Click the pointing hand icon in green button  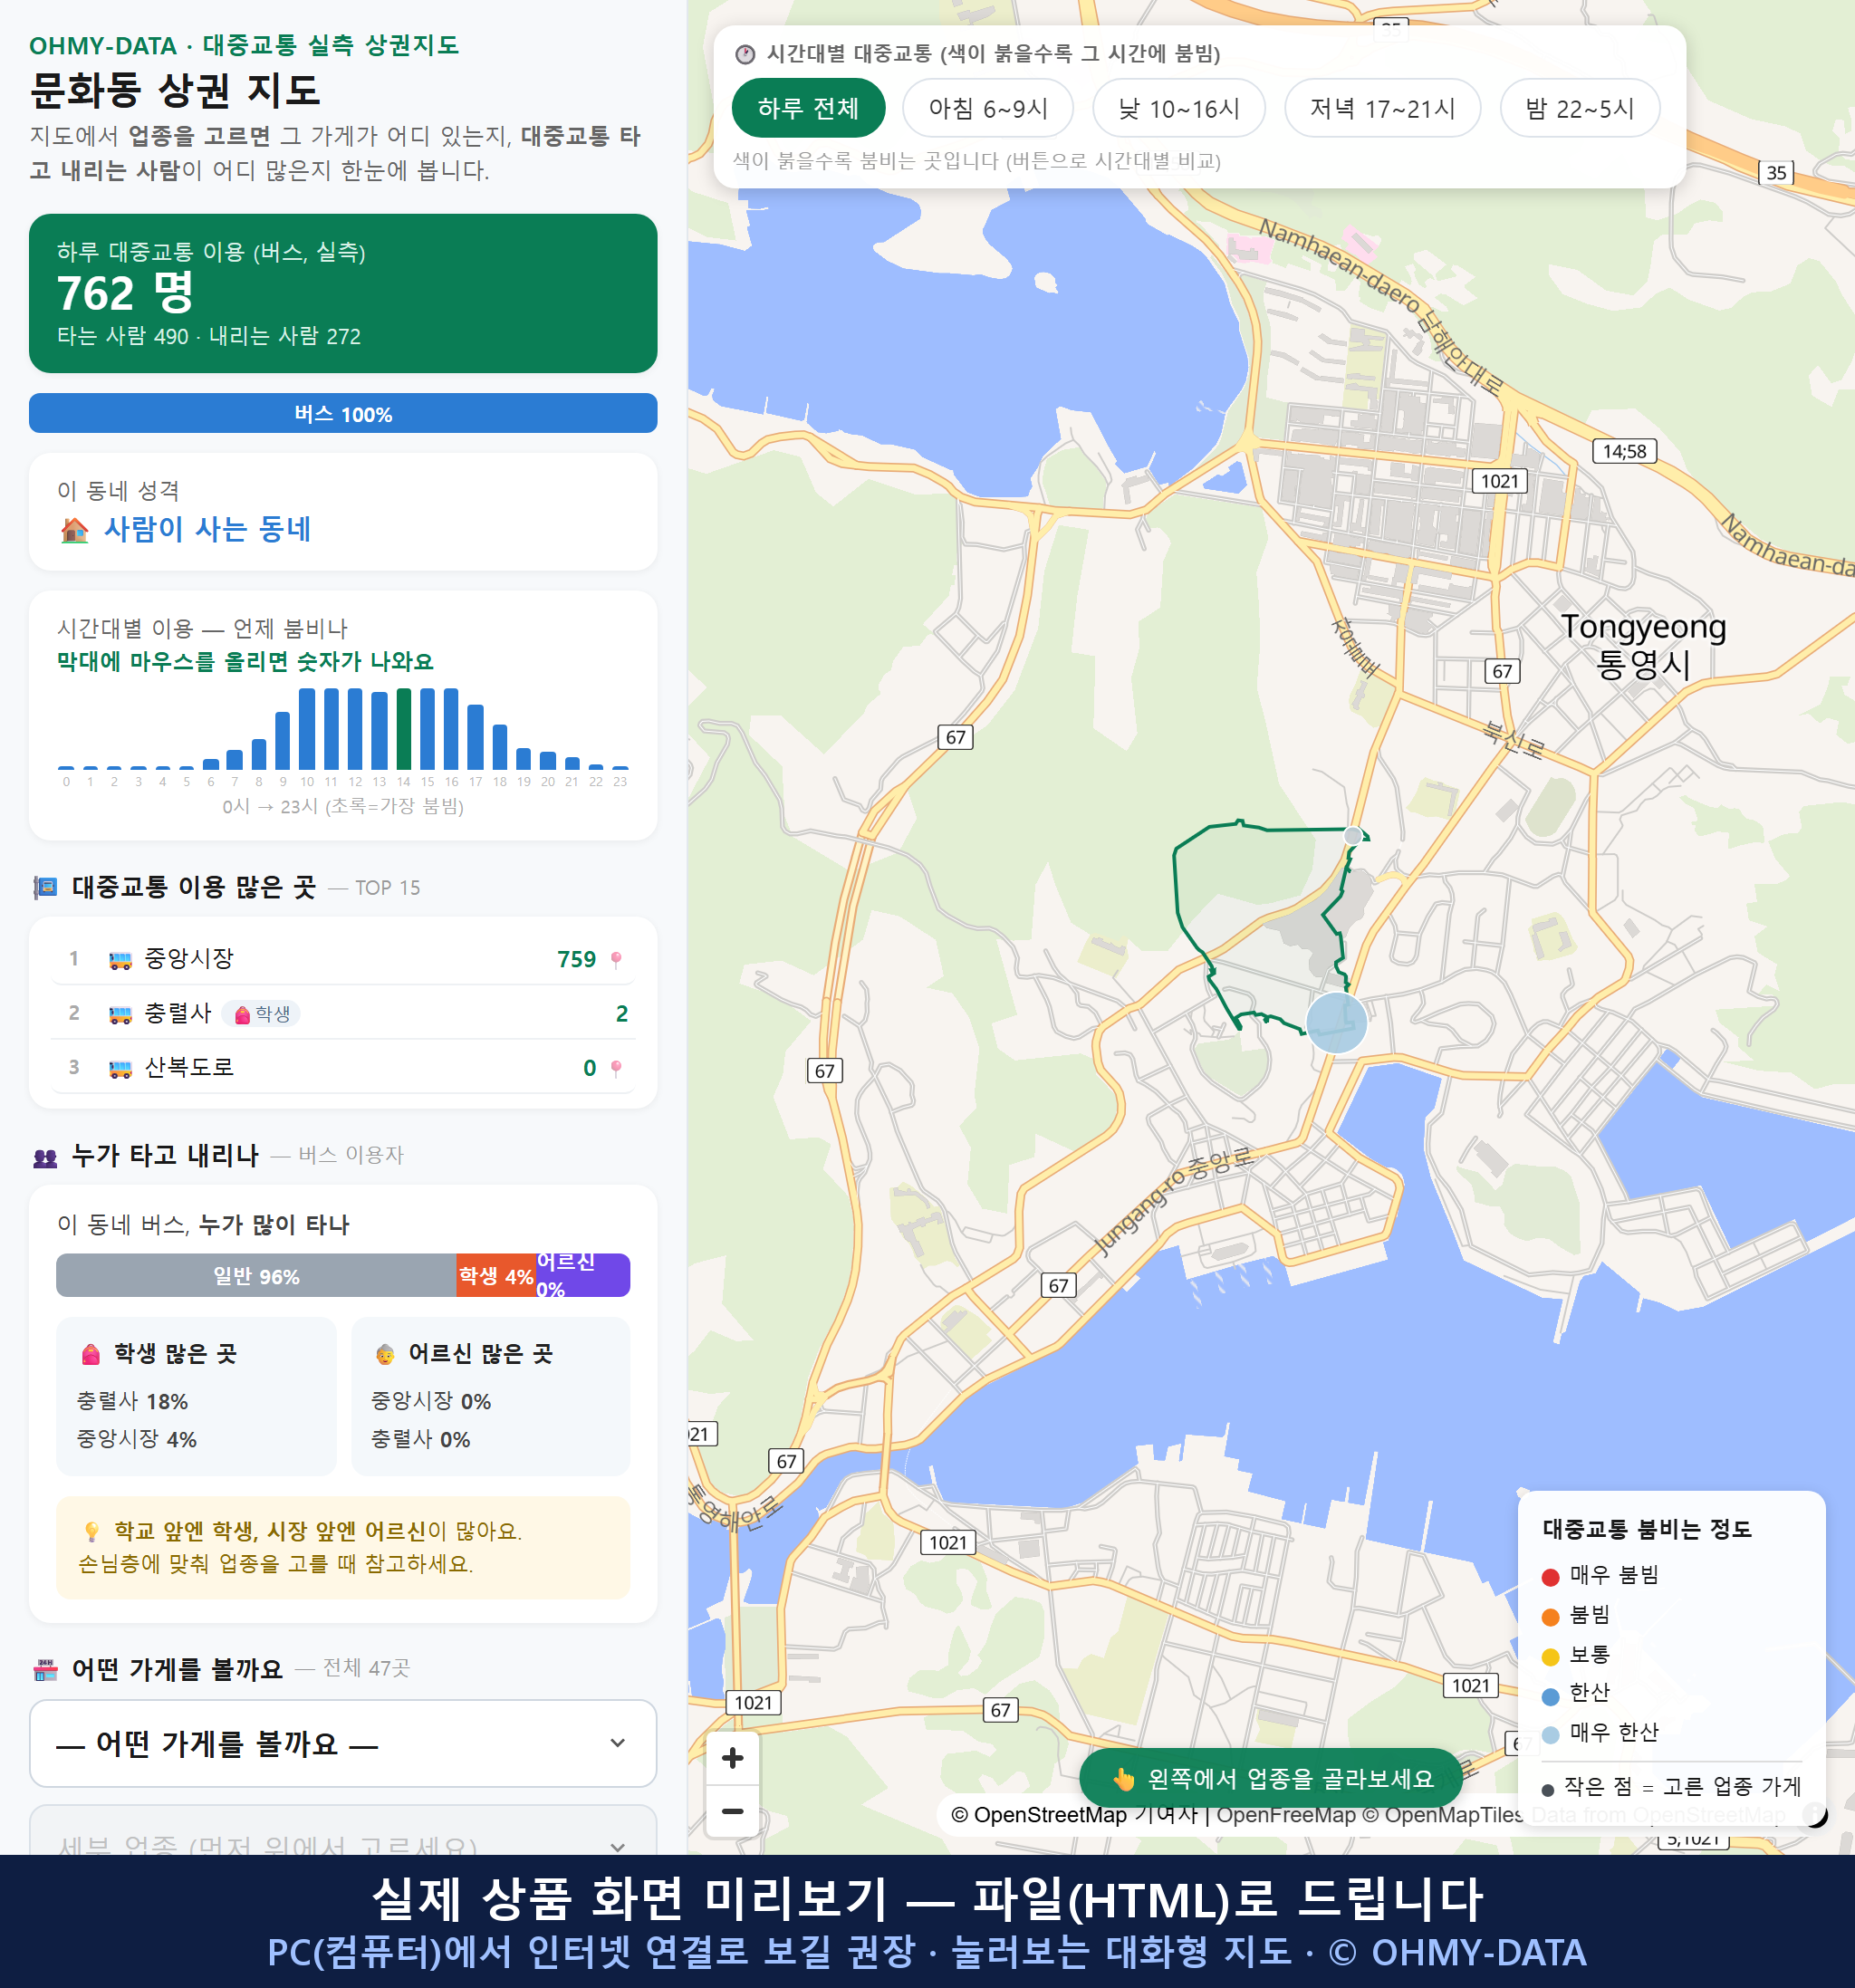[x=1124, y=1779]
